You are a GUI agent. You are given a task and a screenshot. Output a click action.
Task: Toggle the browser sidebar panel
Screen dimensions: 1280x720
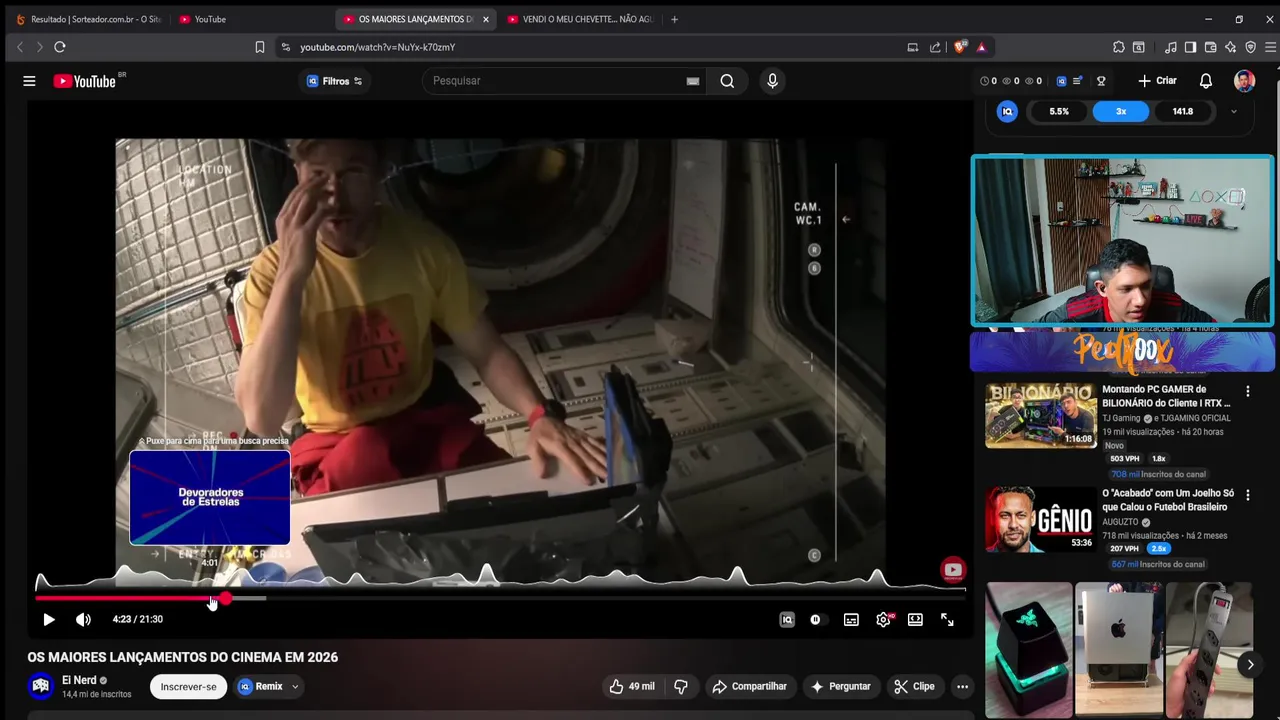point(1190,47)
